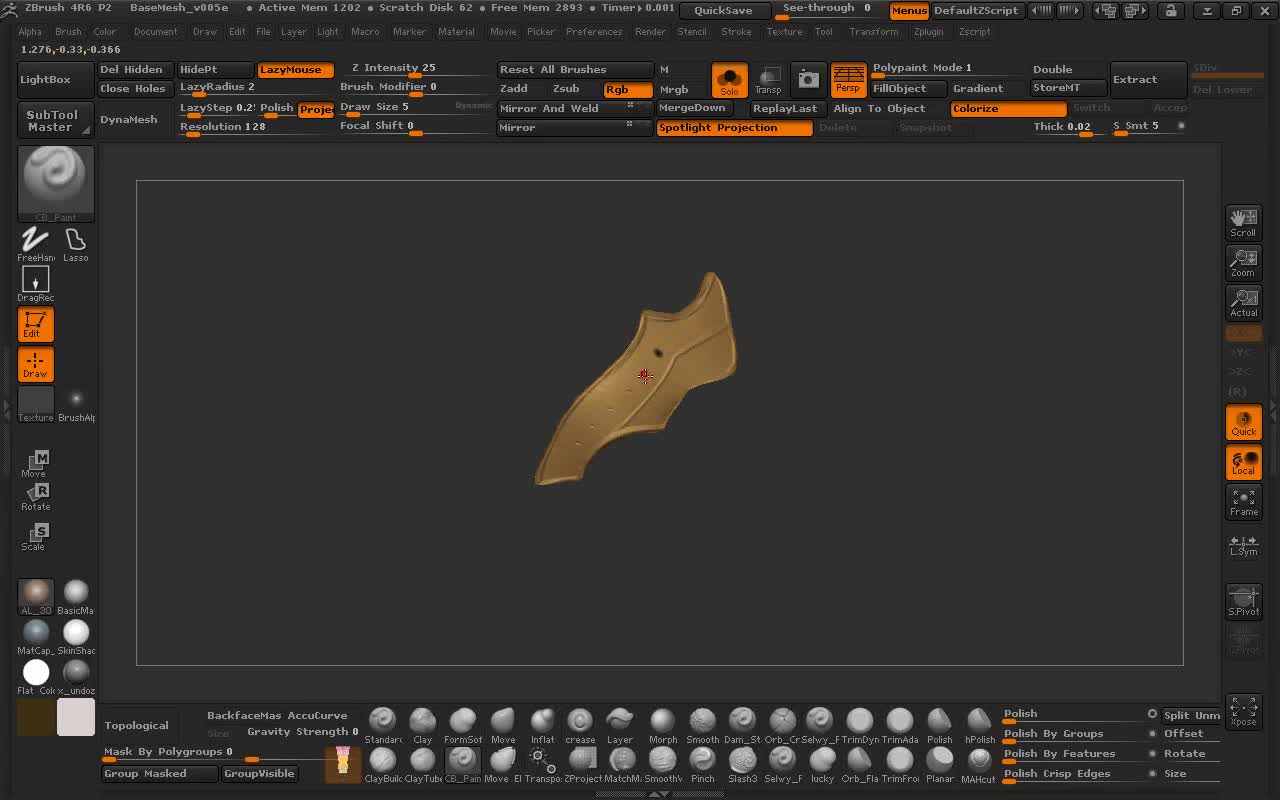Open the Brush menu
The image size is (1280, 800).
[68, 32]
